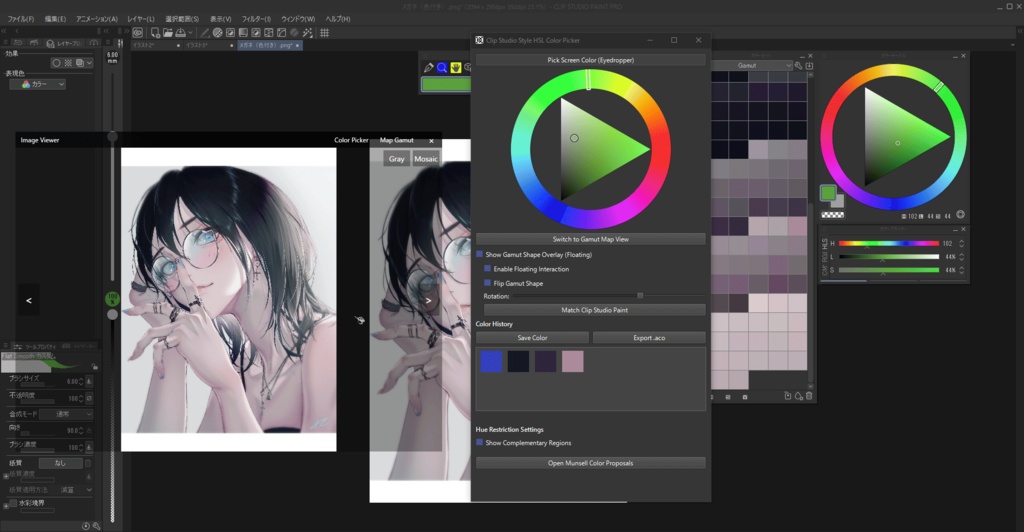
Task: Click the transparent color checkered swatch
Action: (x=832, y=215)
